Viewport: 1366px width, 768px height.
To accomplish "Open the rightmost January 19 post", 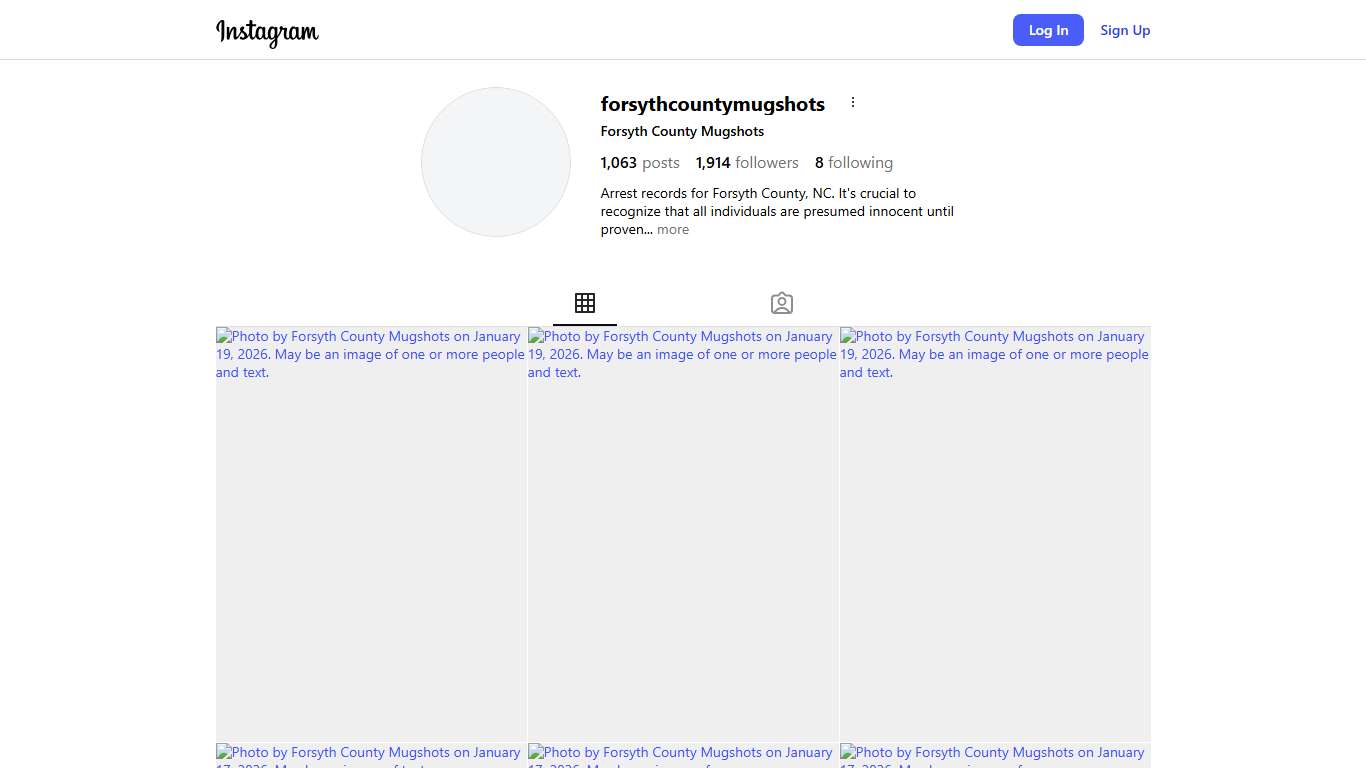I will pyautogui.click(x=995, y=533).
